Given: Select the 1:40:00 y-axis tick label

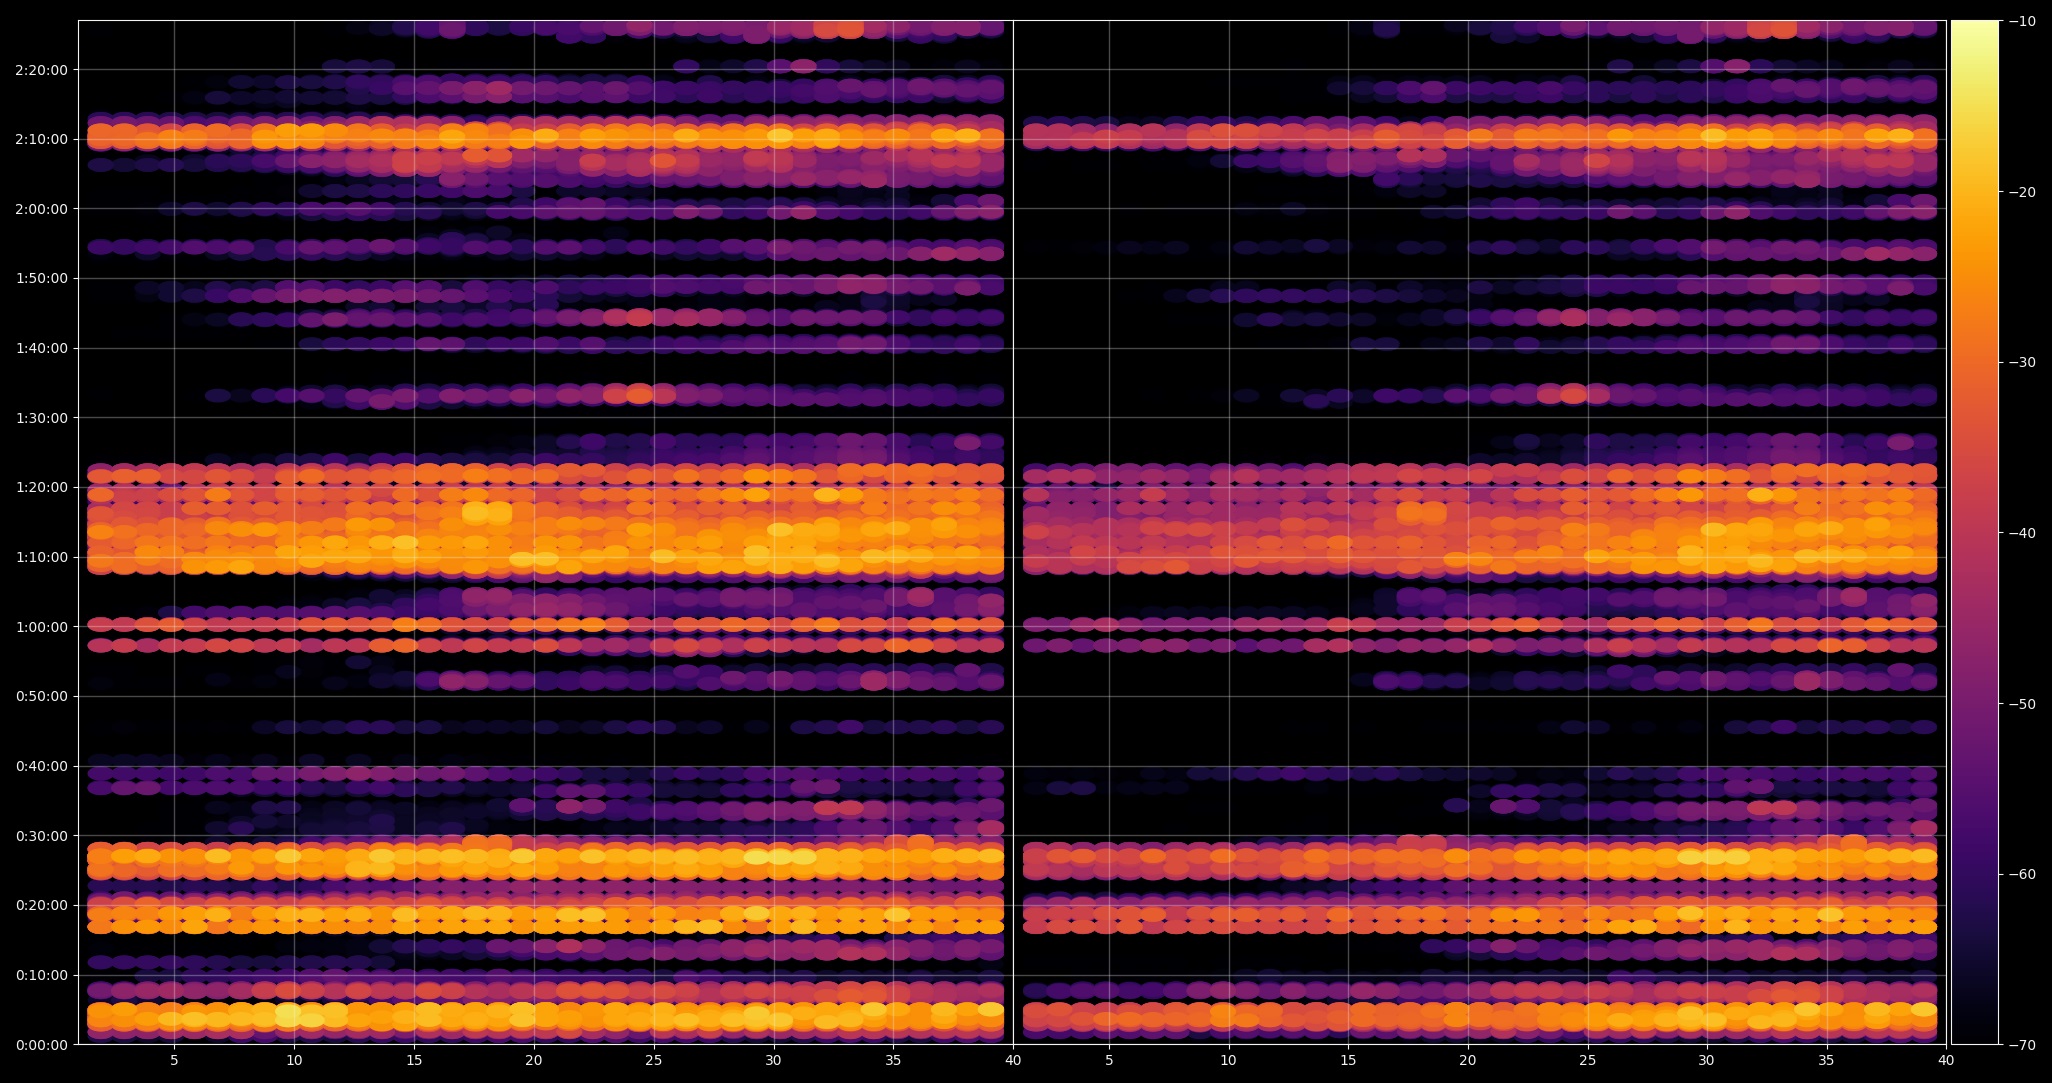Looking at the screenshot, I should click(41, 348).
